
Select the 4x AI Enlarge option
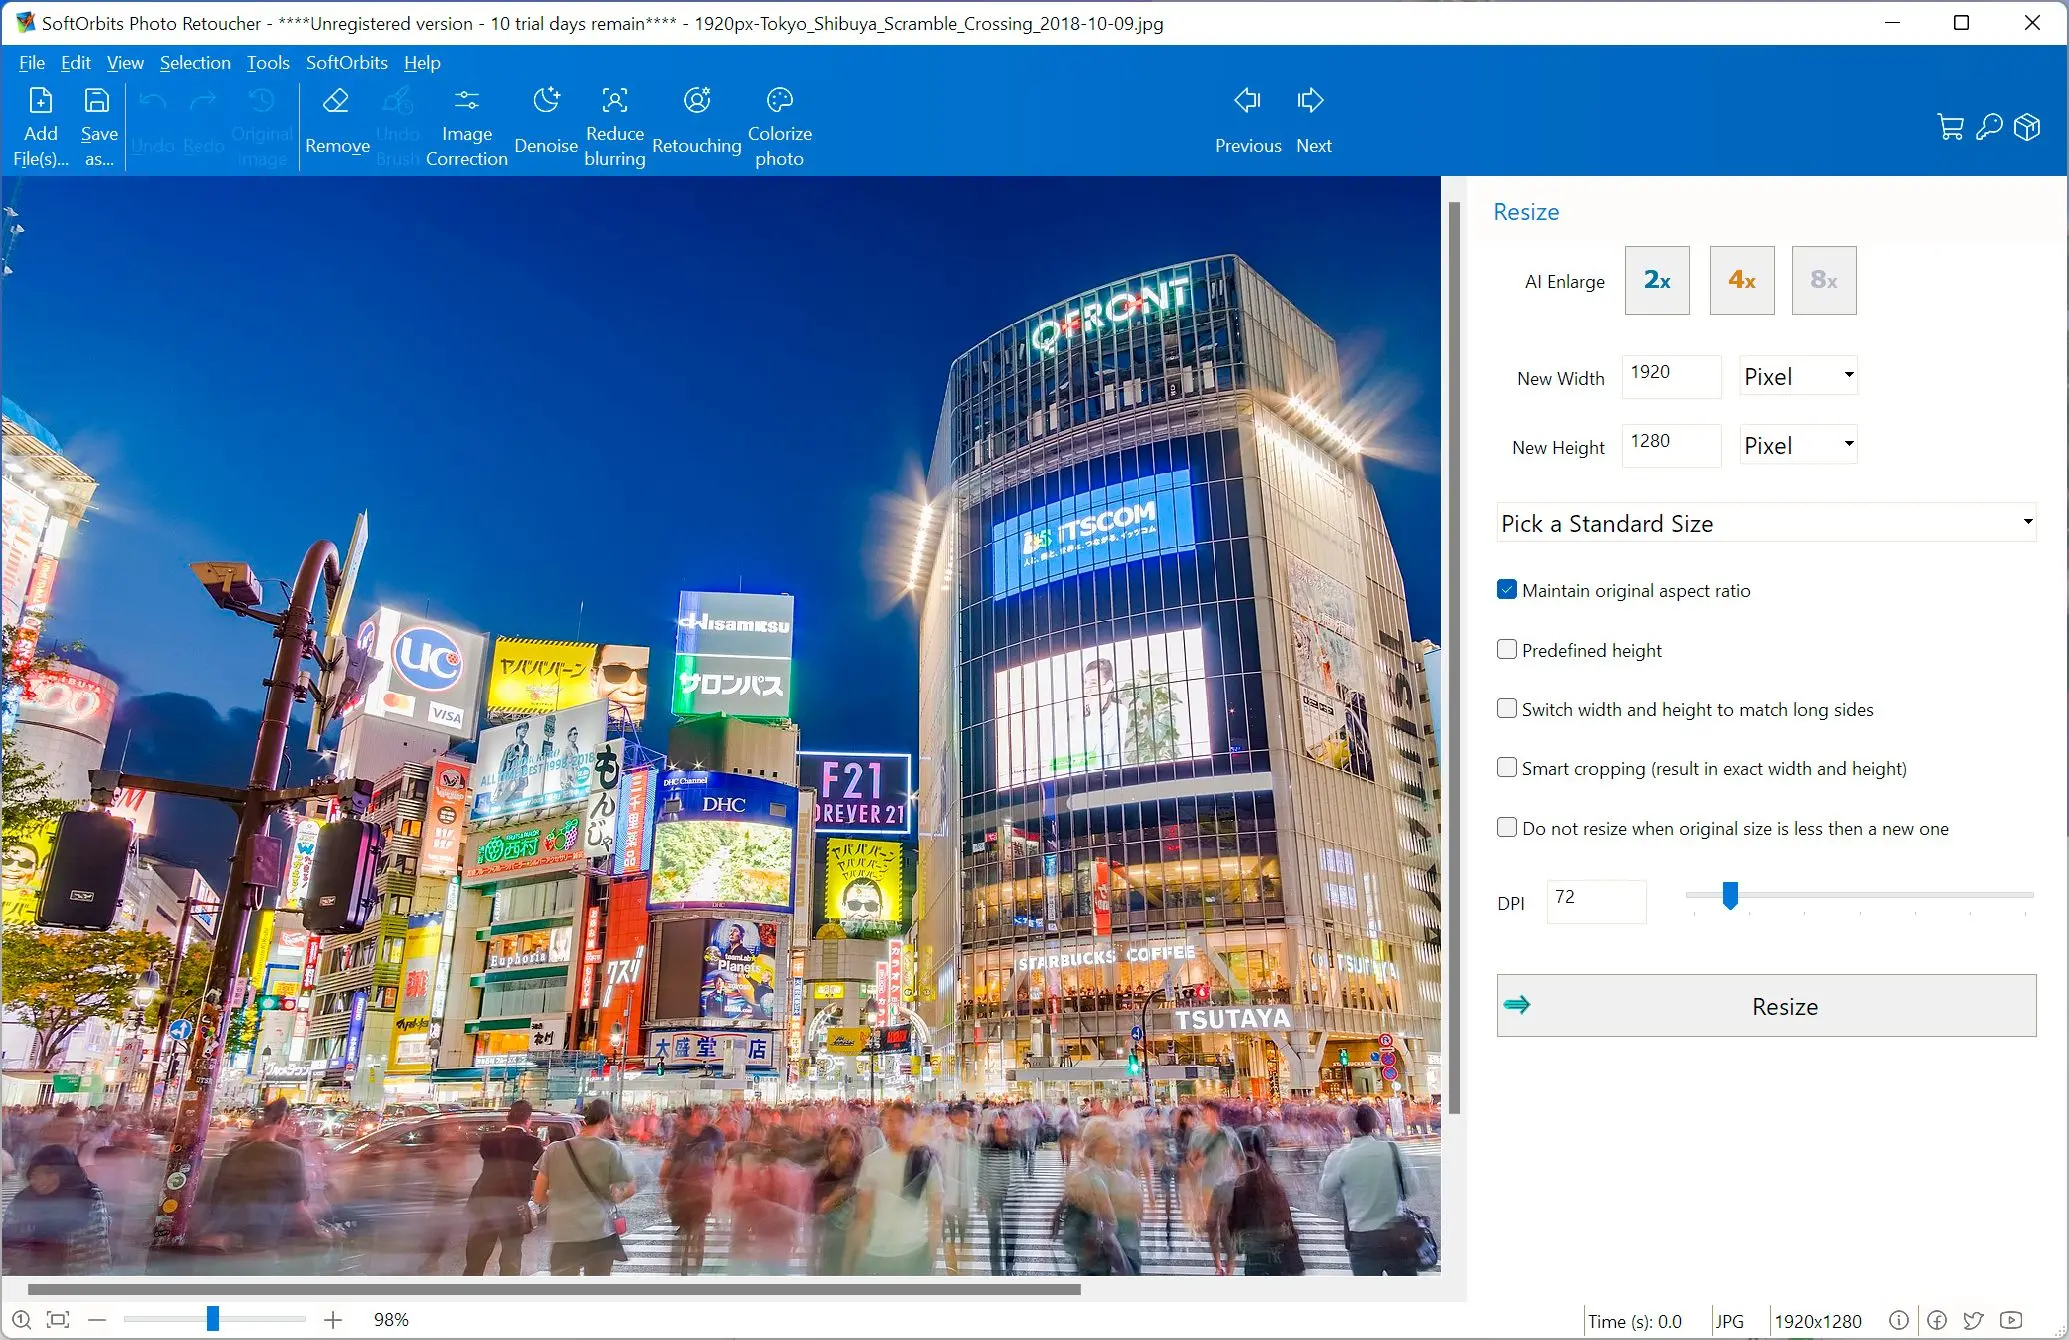[1739, 279]
